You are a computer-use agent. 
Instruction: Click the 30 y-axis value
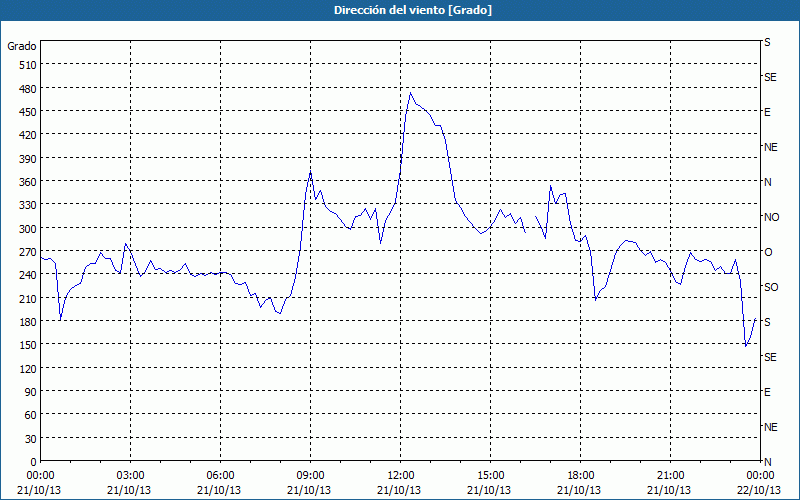[x=31, y=439]
